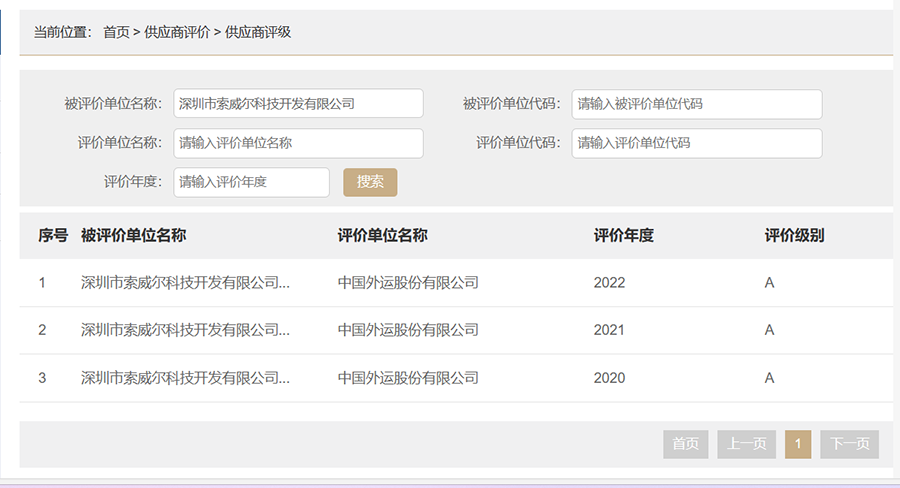Focus the 被评价单位名称 input field
Image resolution: width=900 pixels, height=488 pixels.
click(298, 103)
